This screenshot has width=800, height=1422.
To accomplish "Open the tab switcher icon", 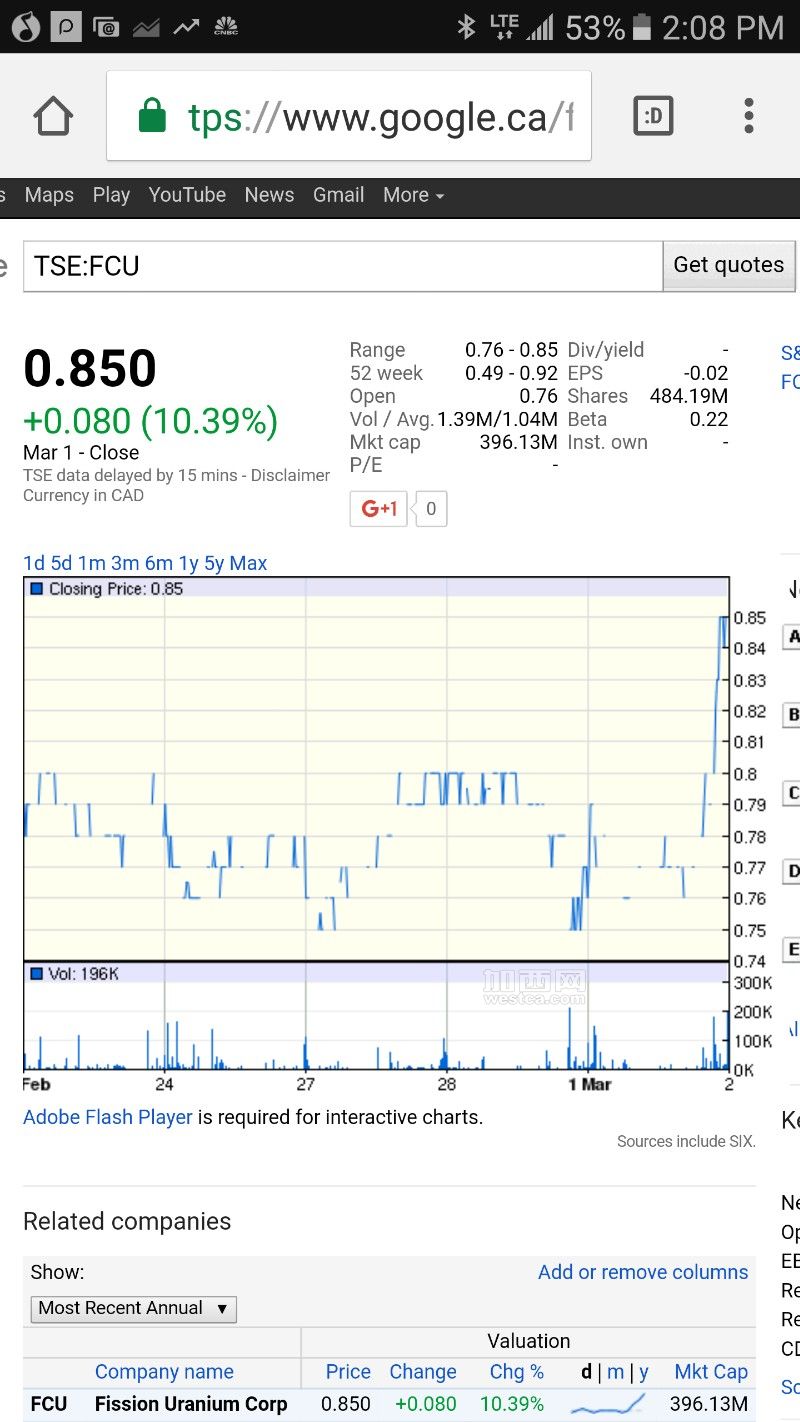I will (x=654, y=117).
